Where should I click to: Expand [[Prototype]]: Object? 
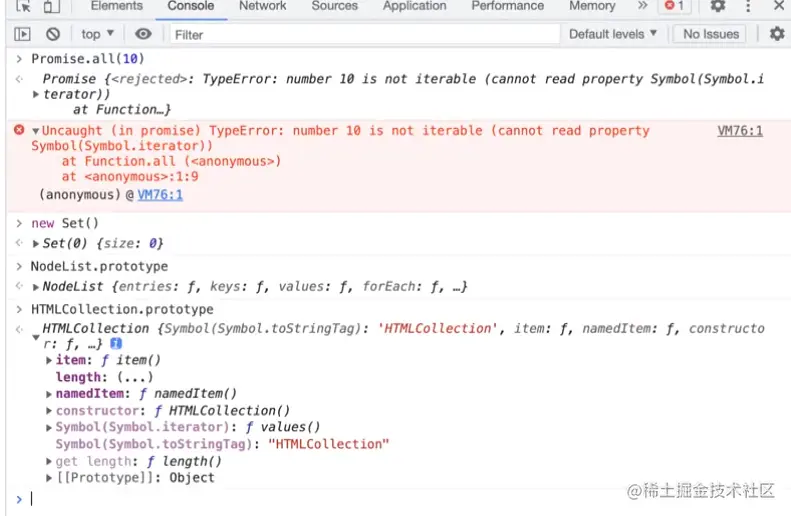[49, 478]
